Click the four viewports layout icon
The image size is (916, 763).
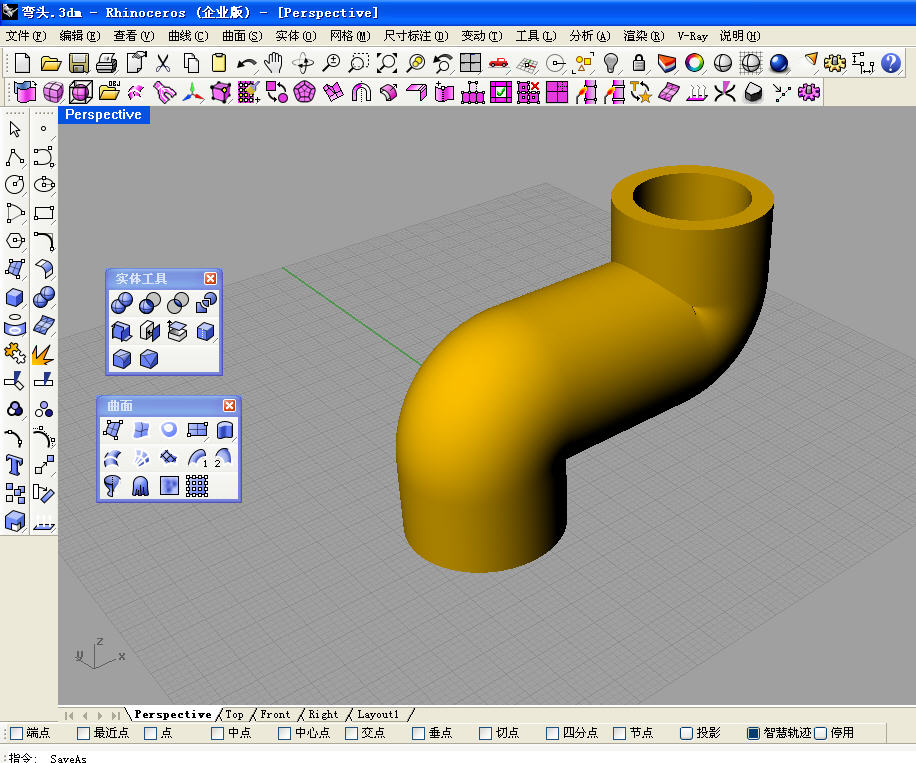tap(470, 63)
